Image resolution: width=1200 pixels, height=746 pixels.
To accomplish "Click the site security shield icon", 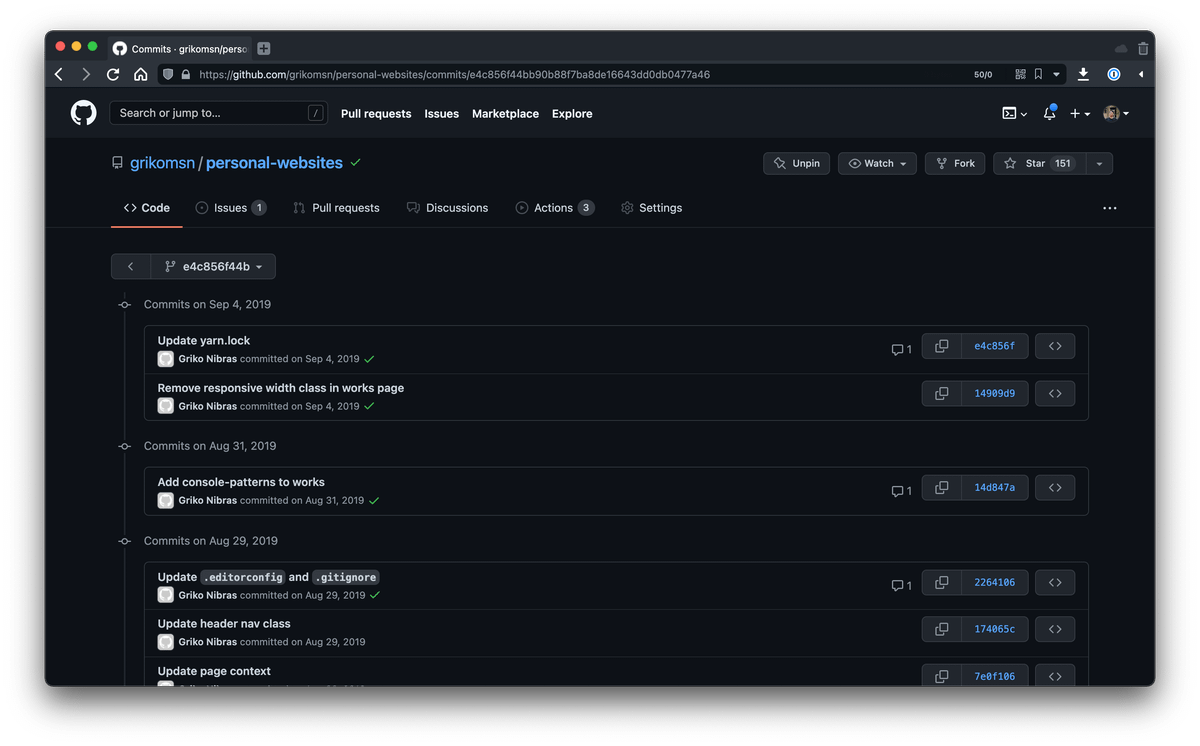I will click(168, 74).
